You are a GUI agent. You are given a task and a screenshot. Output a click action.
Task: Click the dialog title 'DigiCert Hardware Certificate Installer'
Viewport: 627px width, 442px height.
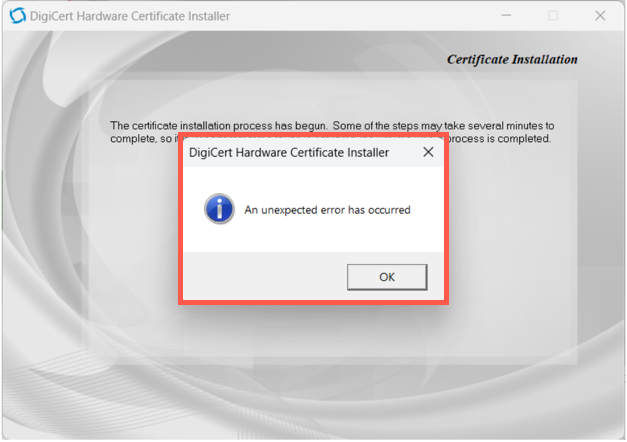click(x=289, y=152)
